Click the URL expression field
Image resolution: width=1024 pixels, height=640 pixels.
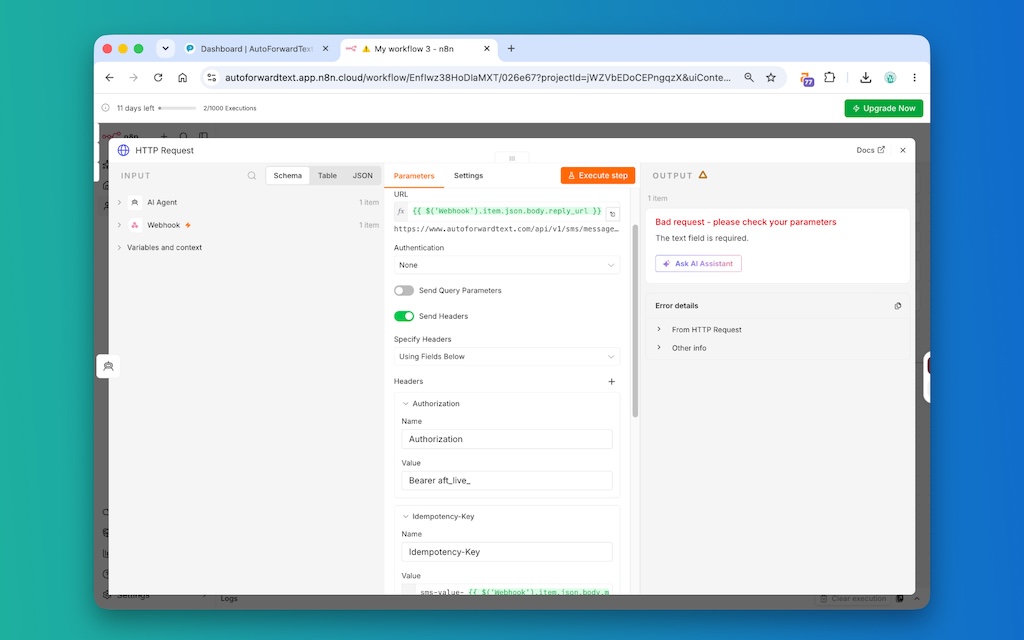[506, 211]
